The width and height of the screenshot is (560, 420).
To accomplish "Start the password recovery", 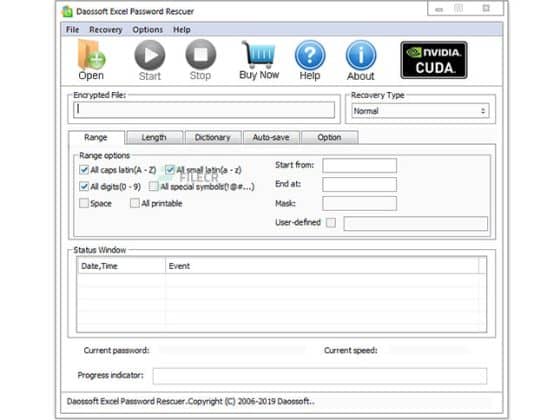I will [x=150, y=60].
